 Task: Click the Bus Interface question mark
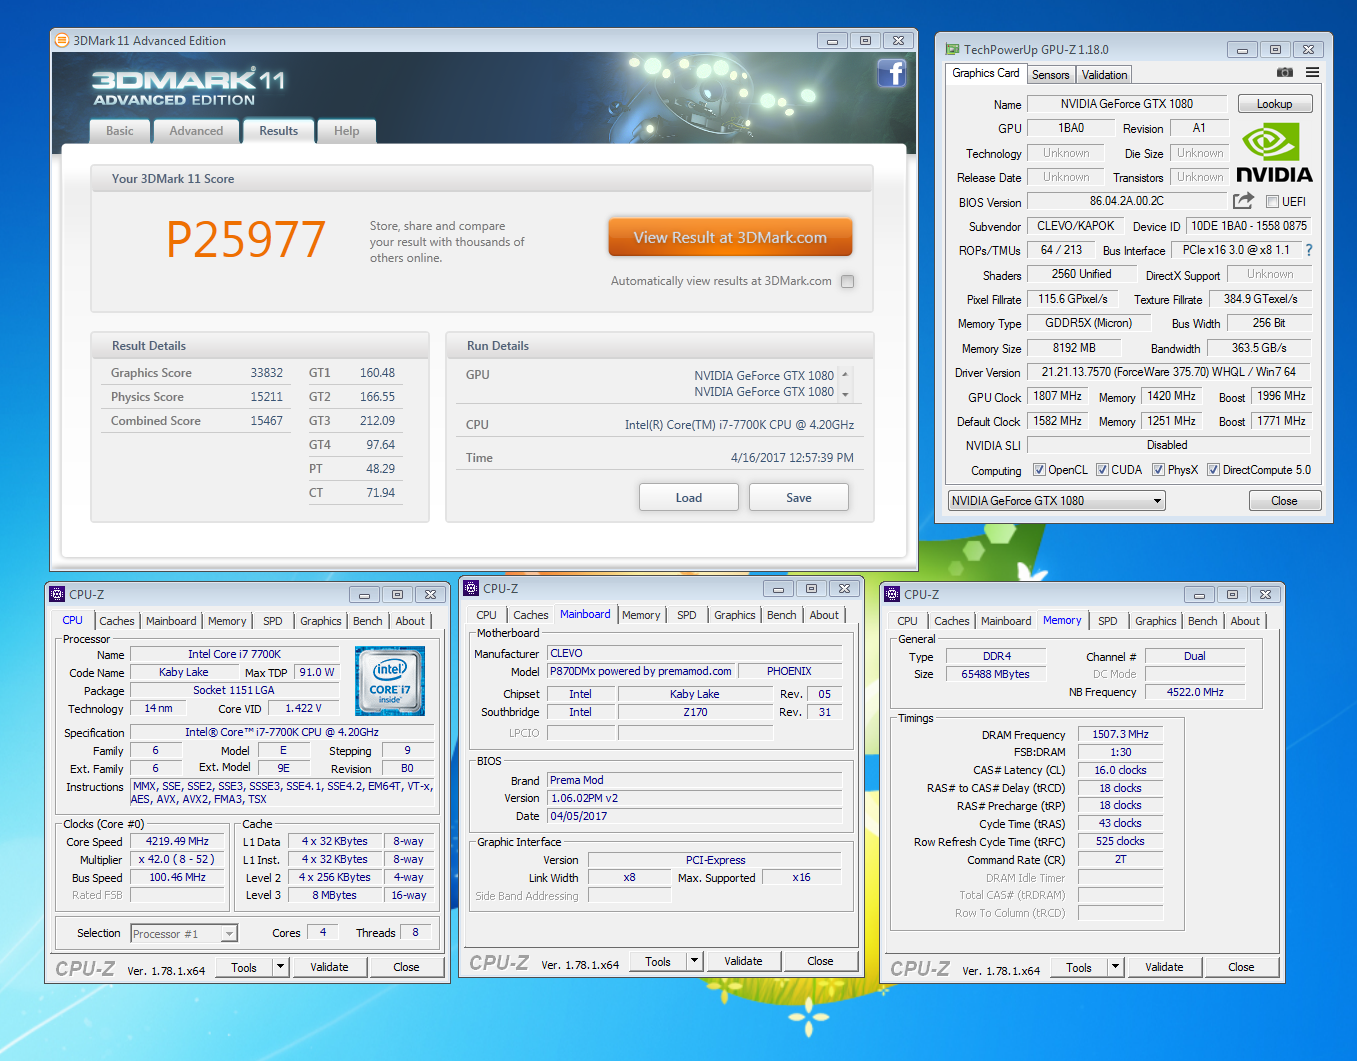click(1309, 250)
